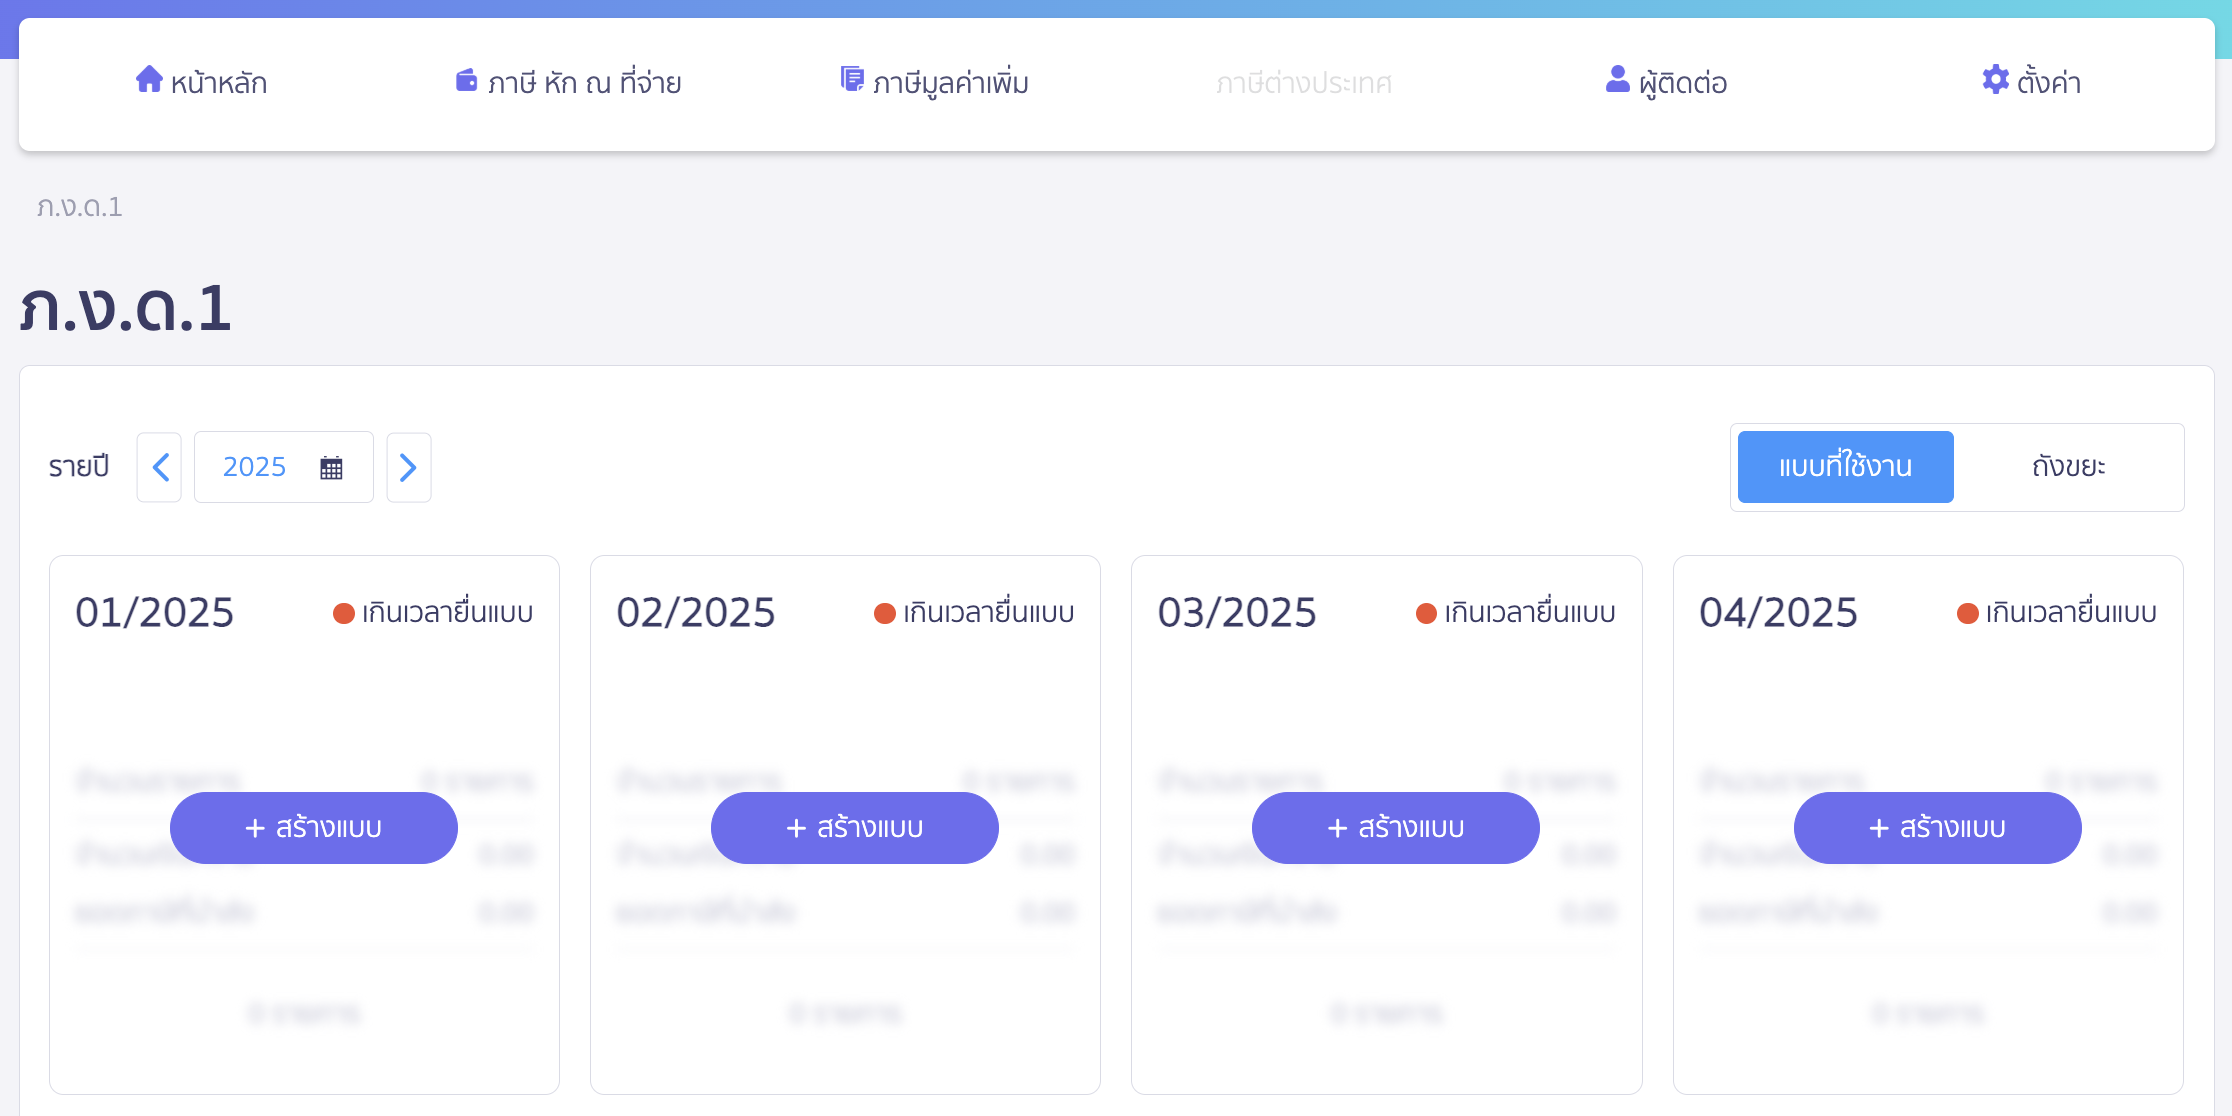Click the gear icon for ตั้งค่า
The width and height of the screenshot is (2232, 1116).
tap(1995, 79)
